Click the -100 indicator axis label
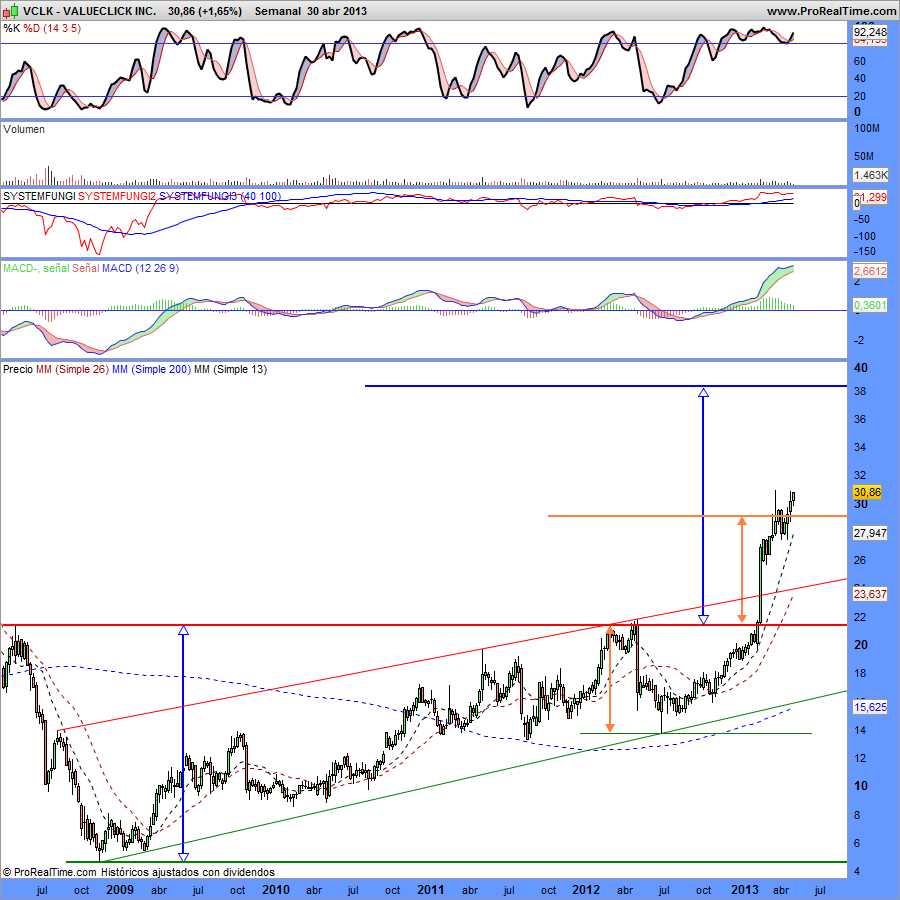Screen dimensions: 900x900 [865, 236]
